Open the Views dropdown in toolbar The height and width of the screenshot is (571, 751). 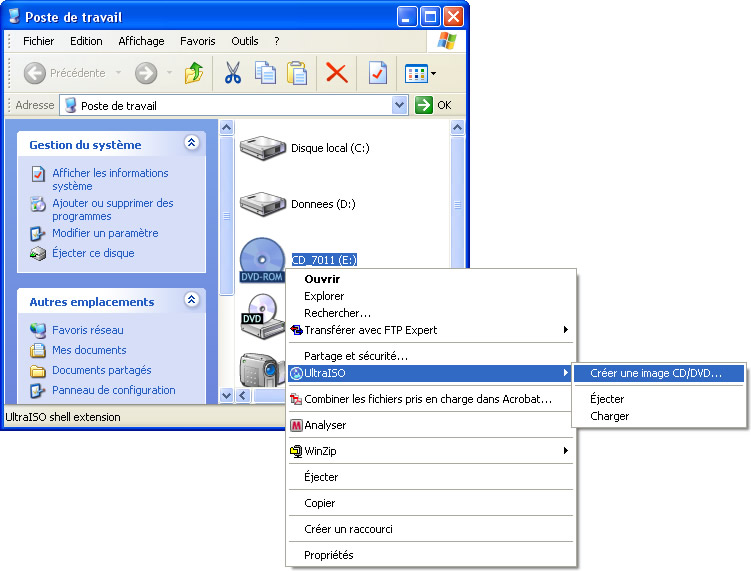pyautogui.click(x=419, y=73)
